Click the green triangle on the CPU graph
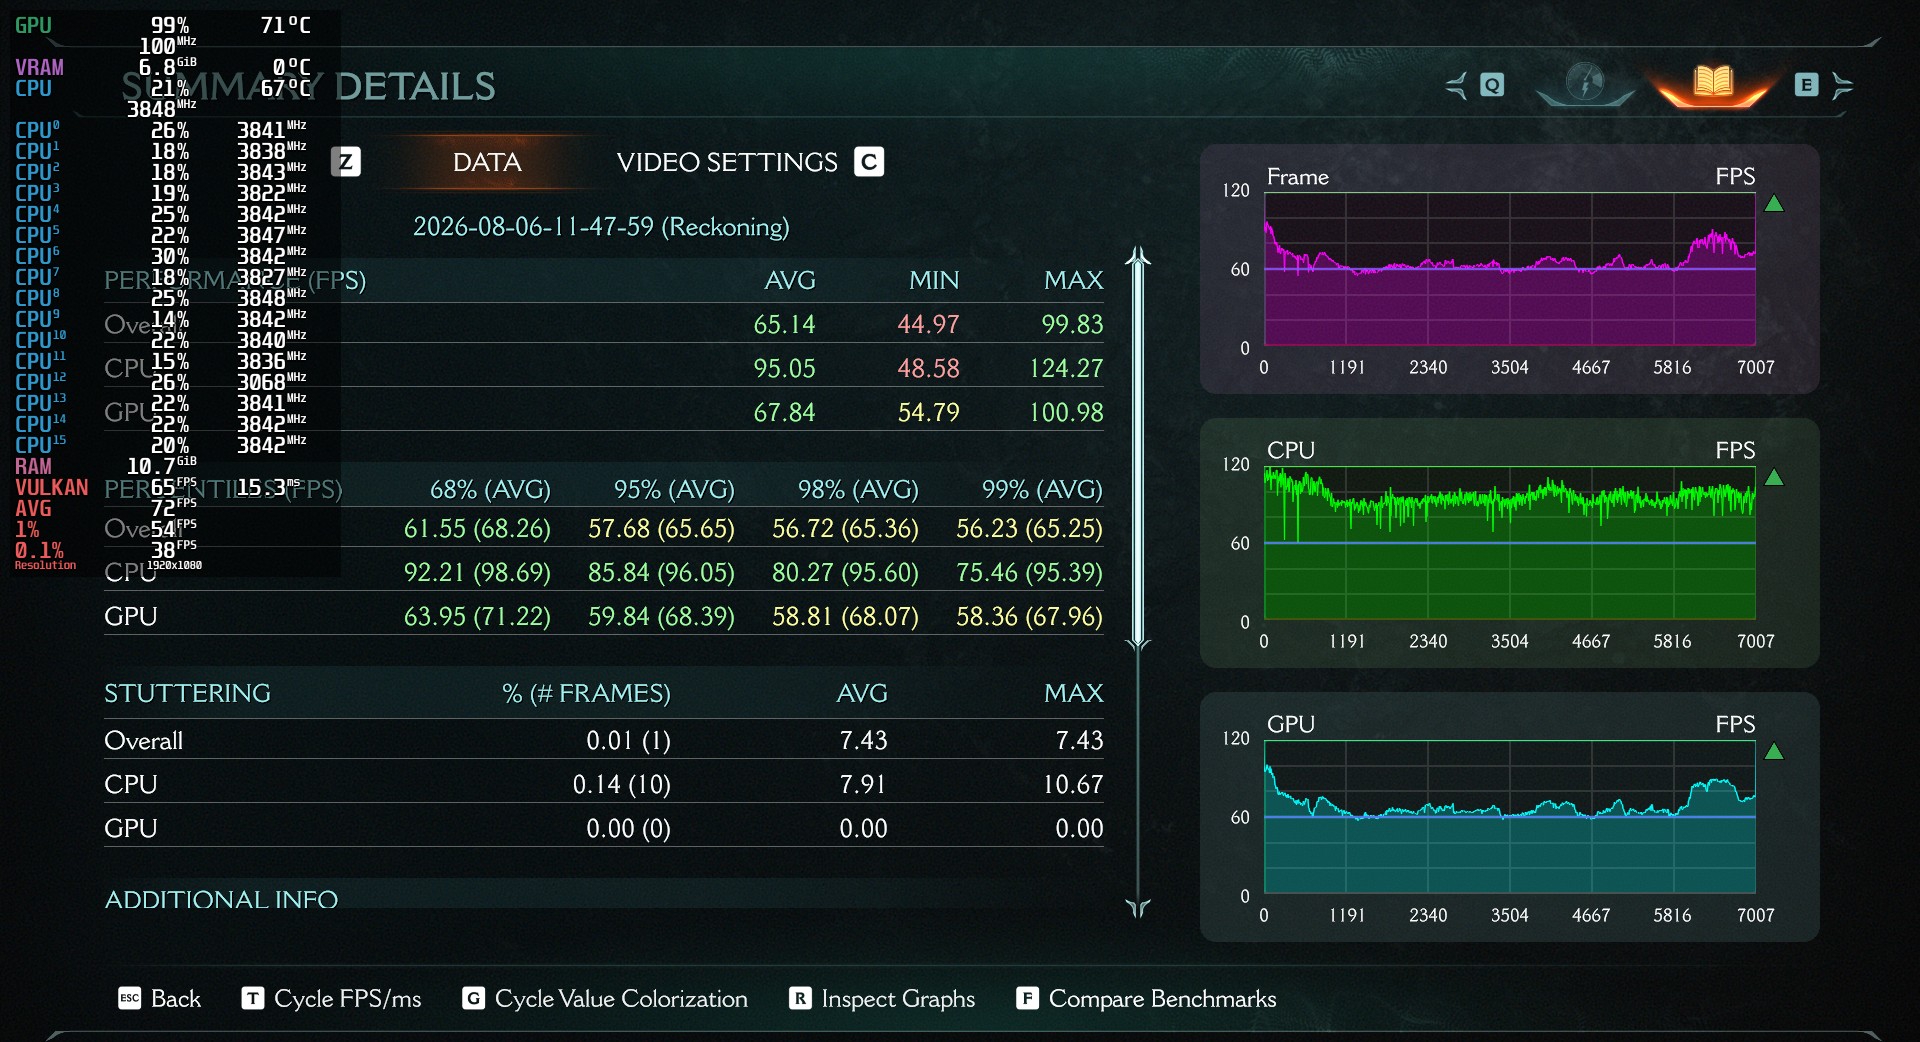The width and height of the screenshot is (1920, 1042). point(1774,478)
